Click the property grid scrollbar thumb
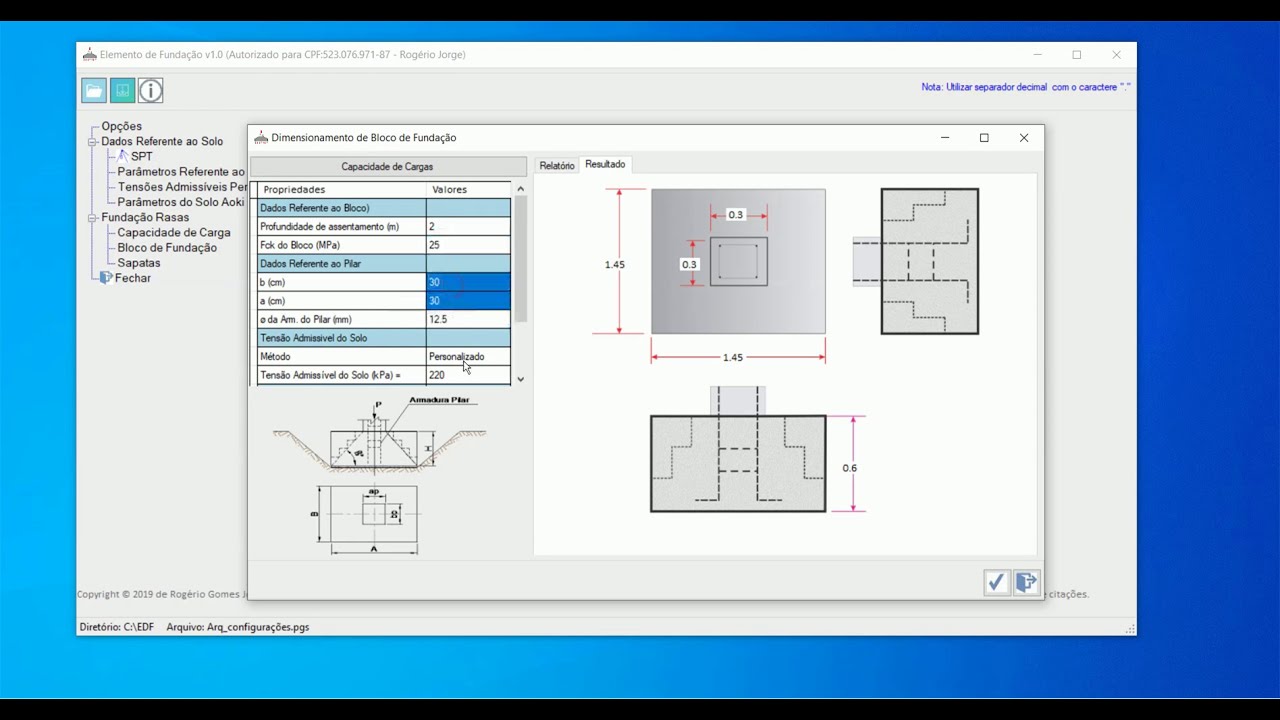This screenshot has height=720, width=1280. (520, 259)
